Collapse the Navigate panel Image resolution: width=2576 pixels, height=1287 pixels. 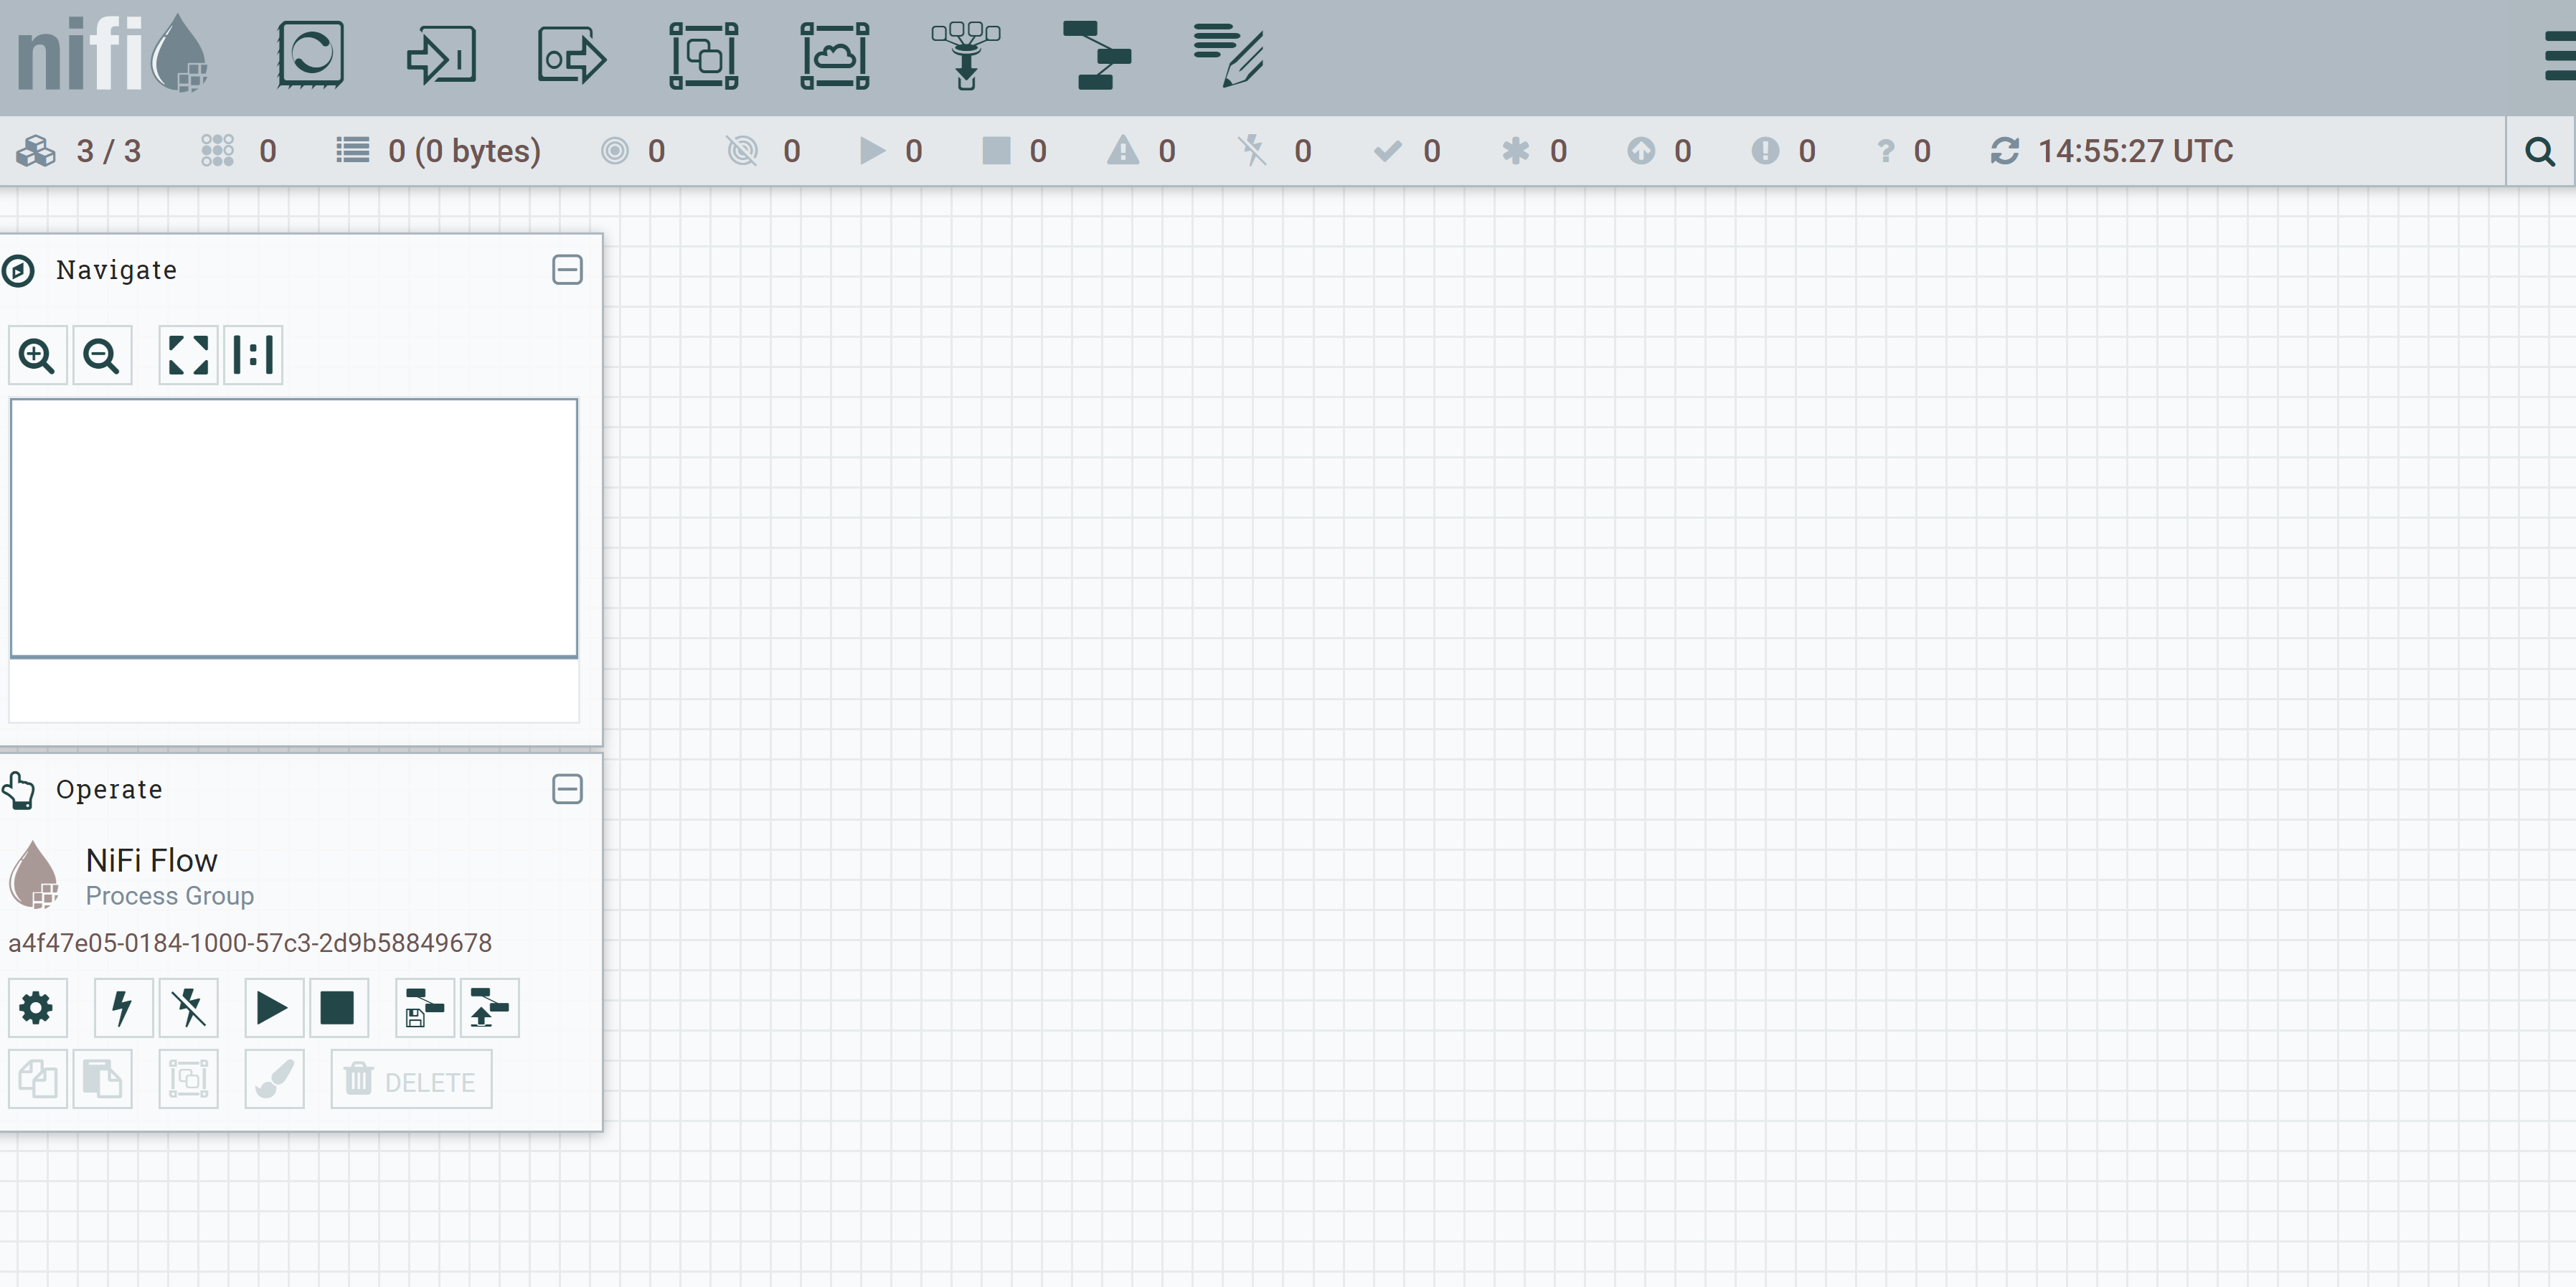(567, 270)
